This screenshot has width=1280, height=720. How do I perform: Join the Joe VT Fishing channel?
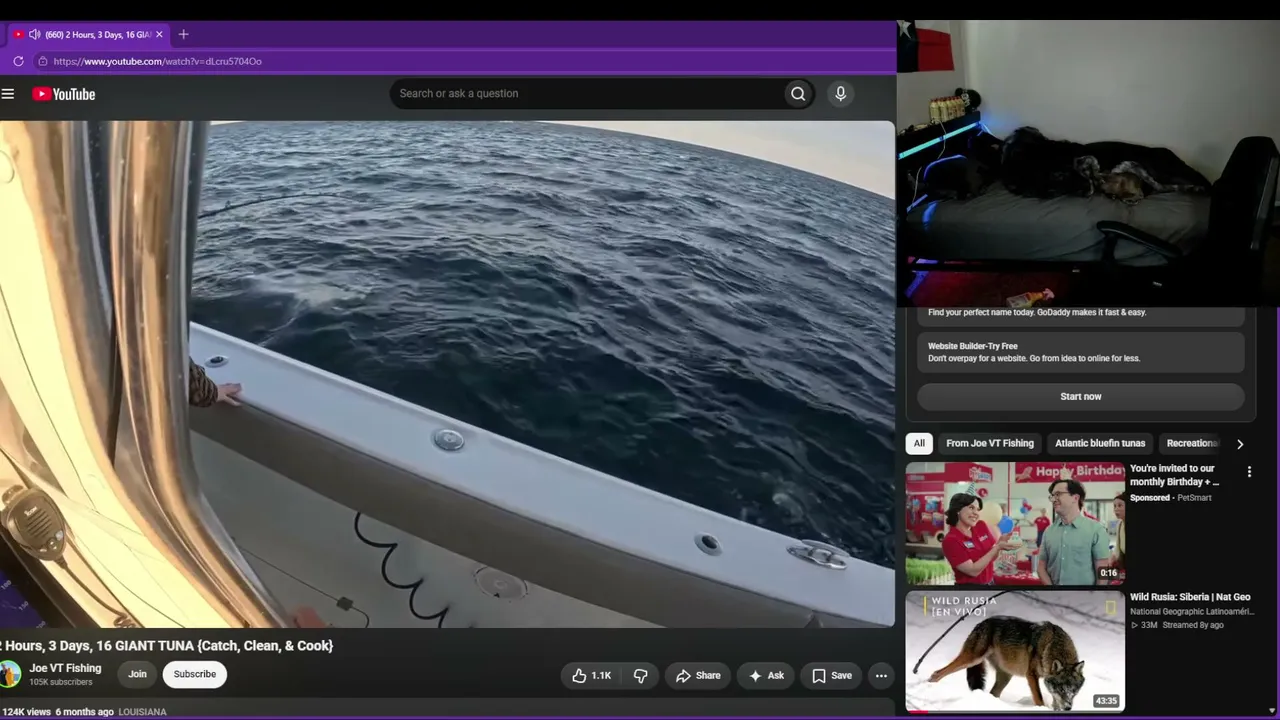pos(137,674)
